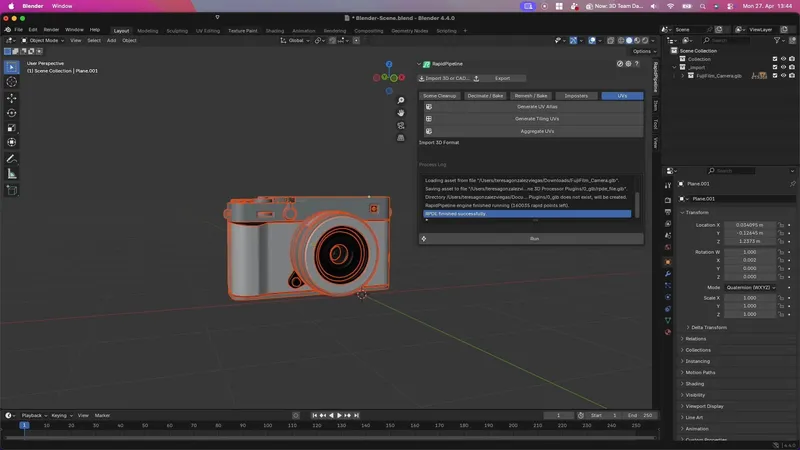Click the End frame field
Screen dimensions: 800x450
click(640, 415)
